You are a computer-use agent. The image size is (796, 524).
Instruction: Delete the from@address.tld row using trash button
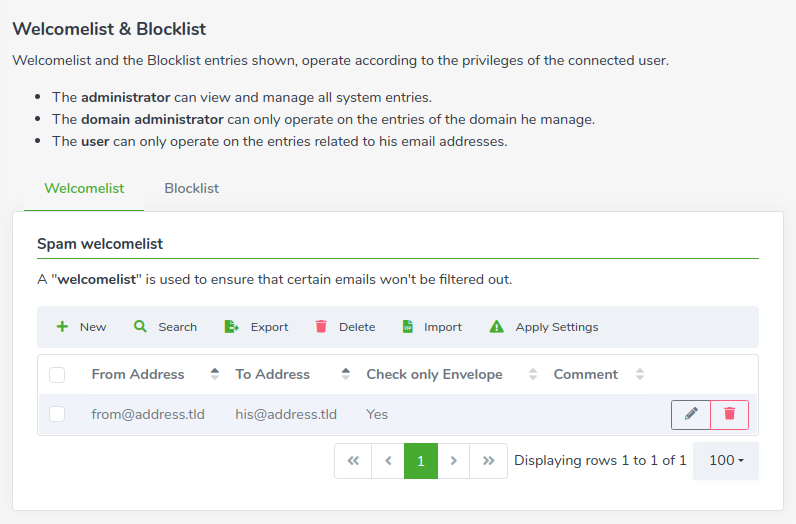pos(729,414)
